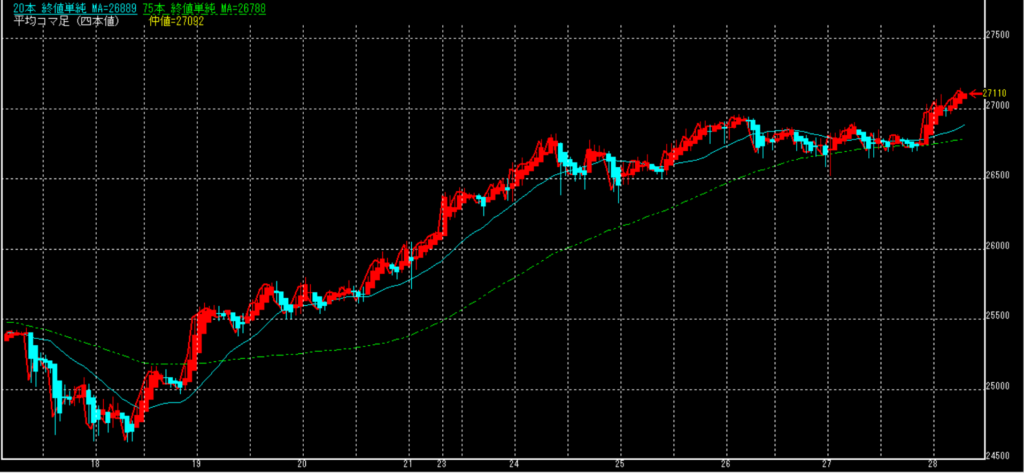This screenshot has height=473, width=1024.
Task: Select date 26 on the time axis
Action: tap(726, 464)
